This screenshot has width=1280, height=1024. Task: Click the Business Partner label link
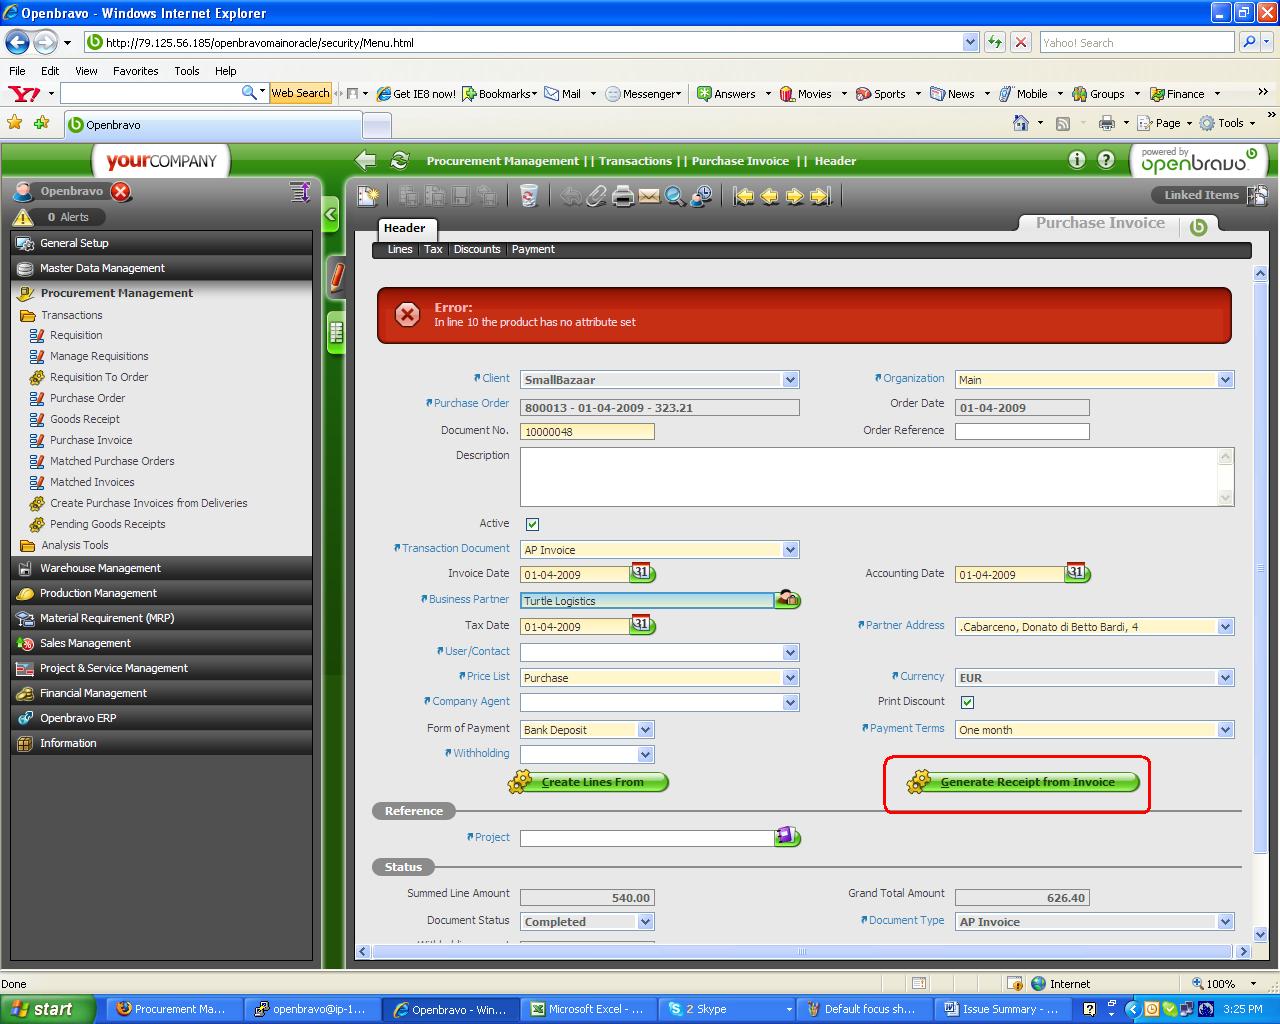coord(469,599)
